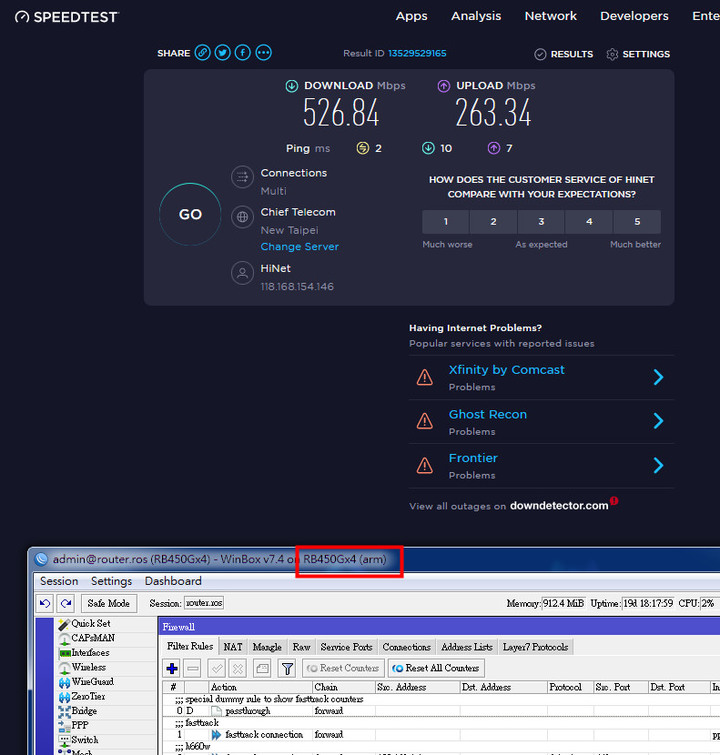Viewport: 720px width, 755px height.
Task: Rate HiNet customer service 1
Action: coord(445,221)
